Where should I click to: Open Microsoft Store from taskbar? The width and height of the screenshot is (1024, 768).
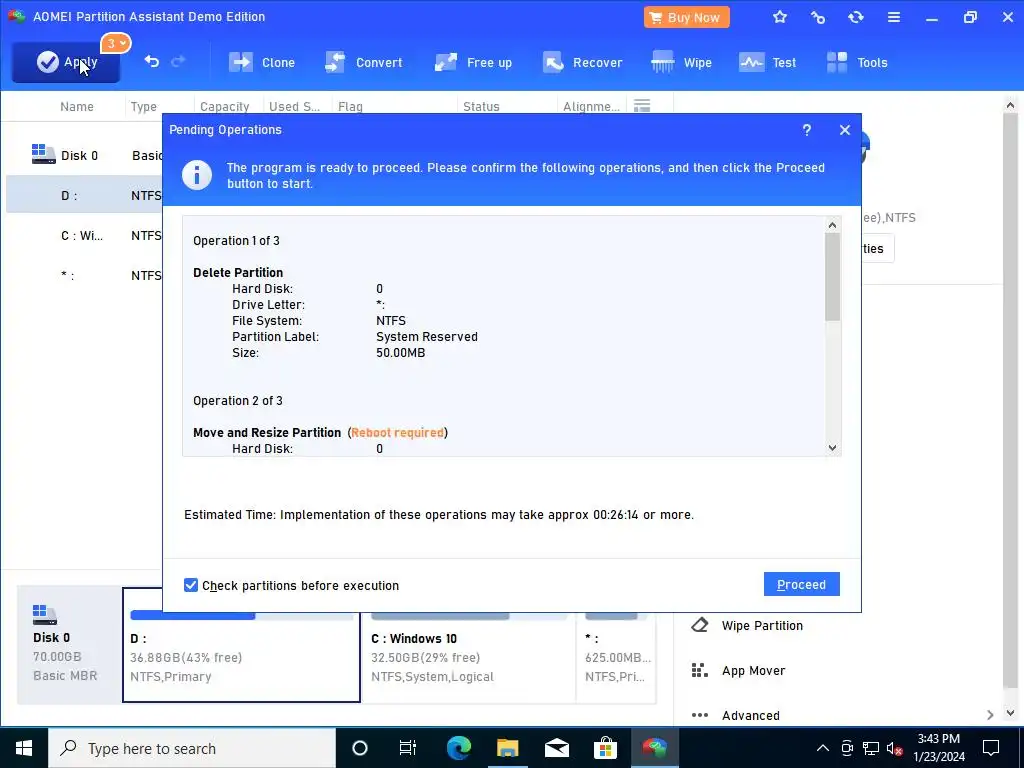tap(605, 748)
